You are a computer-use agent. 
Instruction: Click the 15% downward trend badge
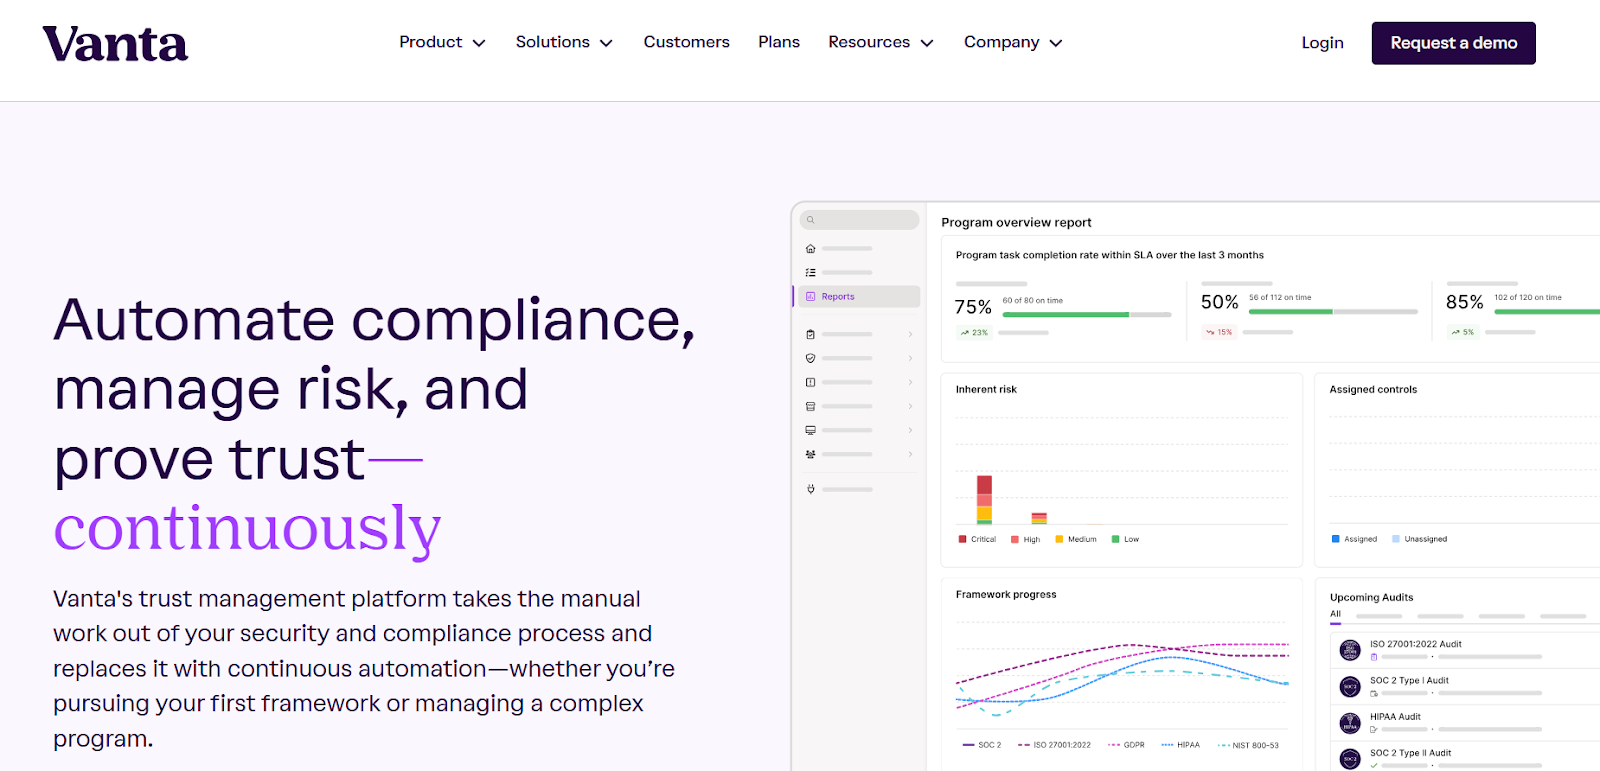(1219, 332)
